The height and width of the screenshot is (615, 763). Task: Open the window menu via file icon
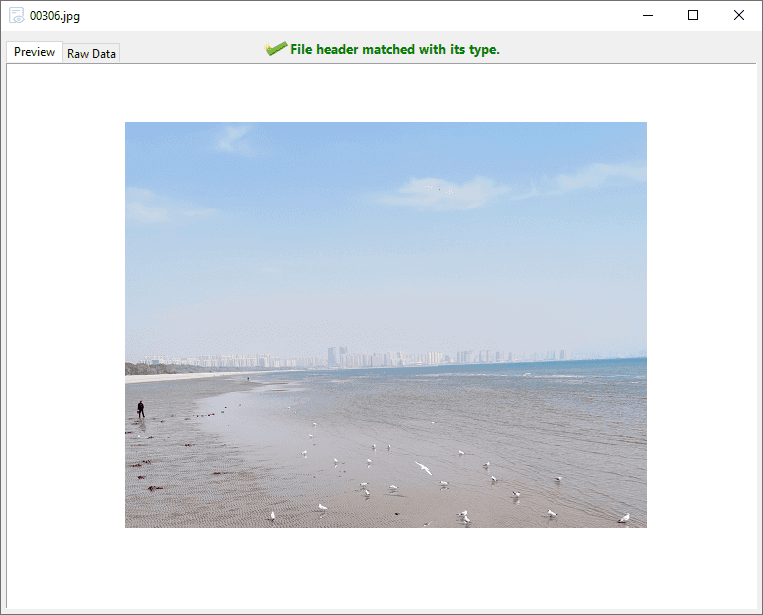(16, 15)
